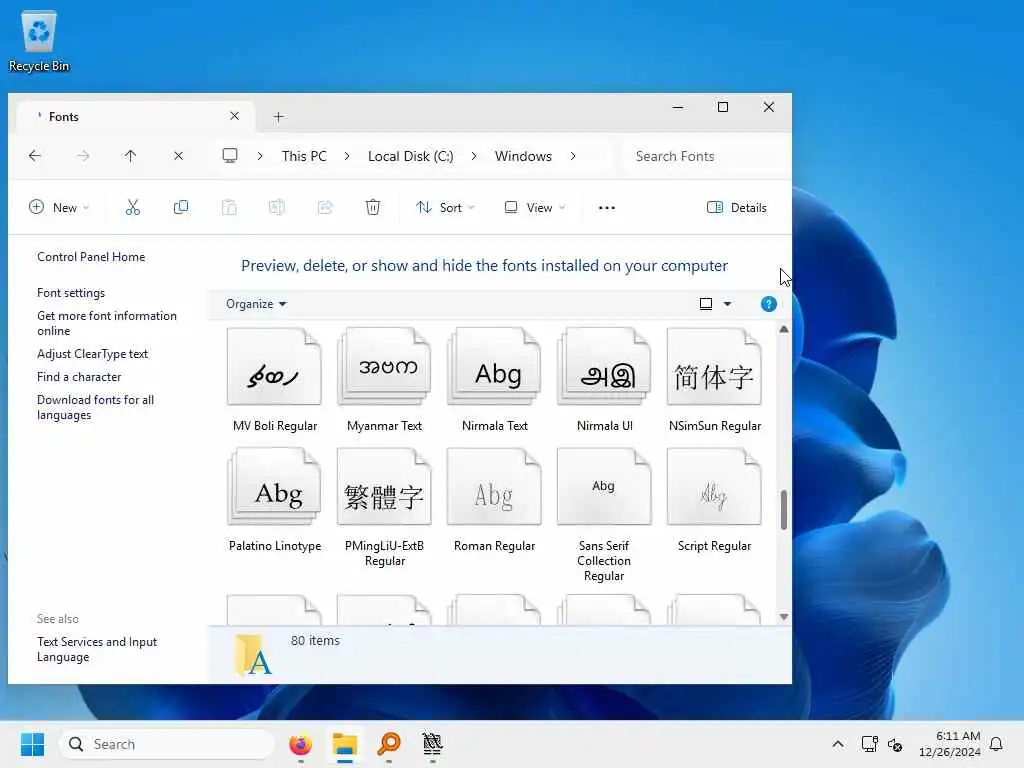Viewport: 1024px width, 768px height.
Task: Select Sans Serif Collection Regular font
Action: (604, 515)
